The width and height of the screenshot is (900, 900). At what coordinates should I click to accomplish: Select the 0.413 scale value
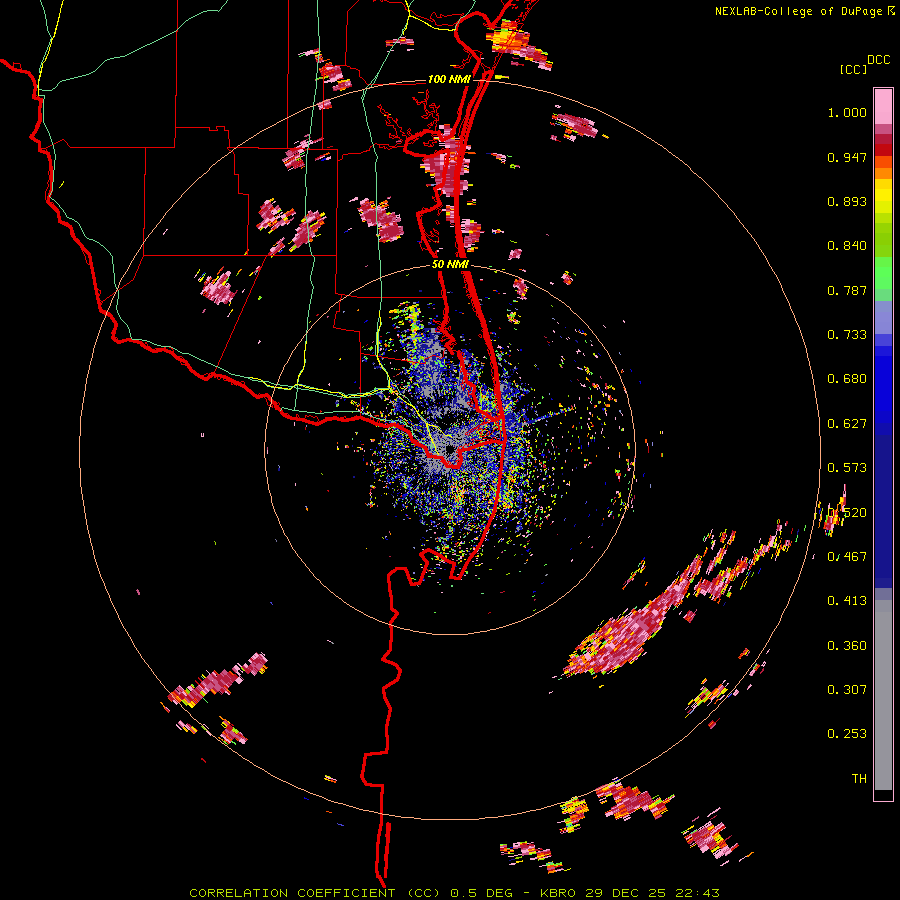(x=847, y=601)
